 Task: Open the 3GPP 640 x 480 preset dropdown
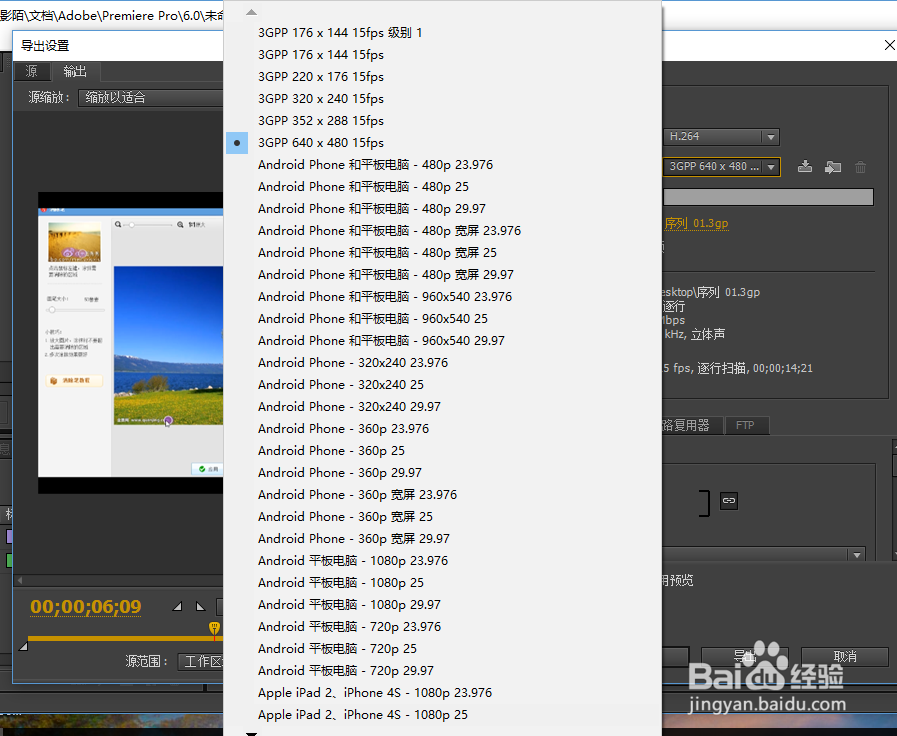[x=721, y=166]
